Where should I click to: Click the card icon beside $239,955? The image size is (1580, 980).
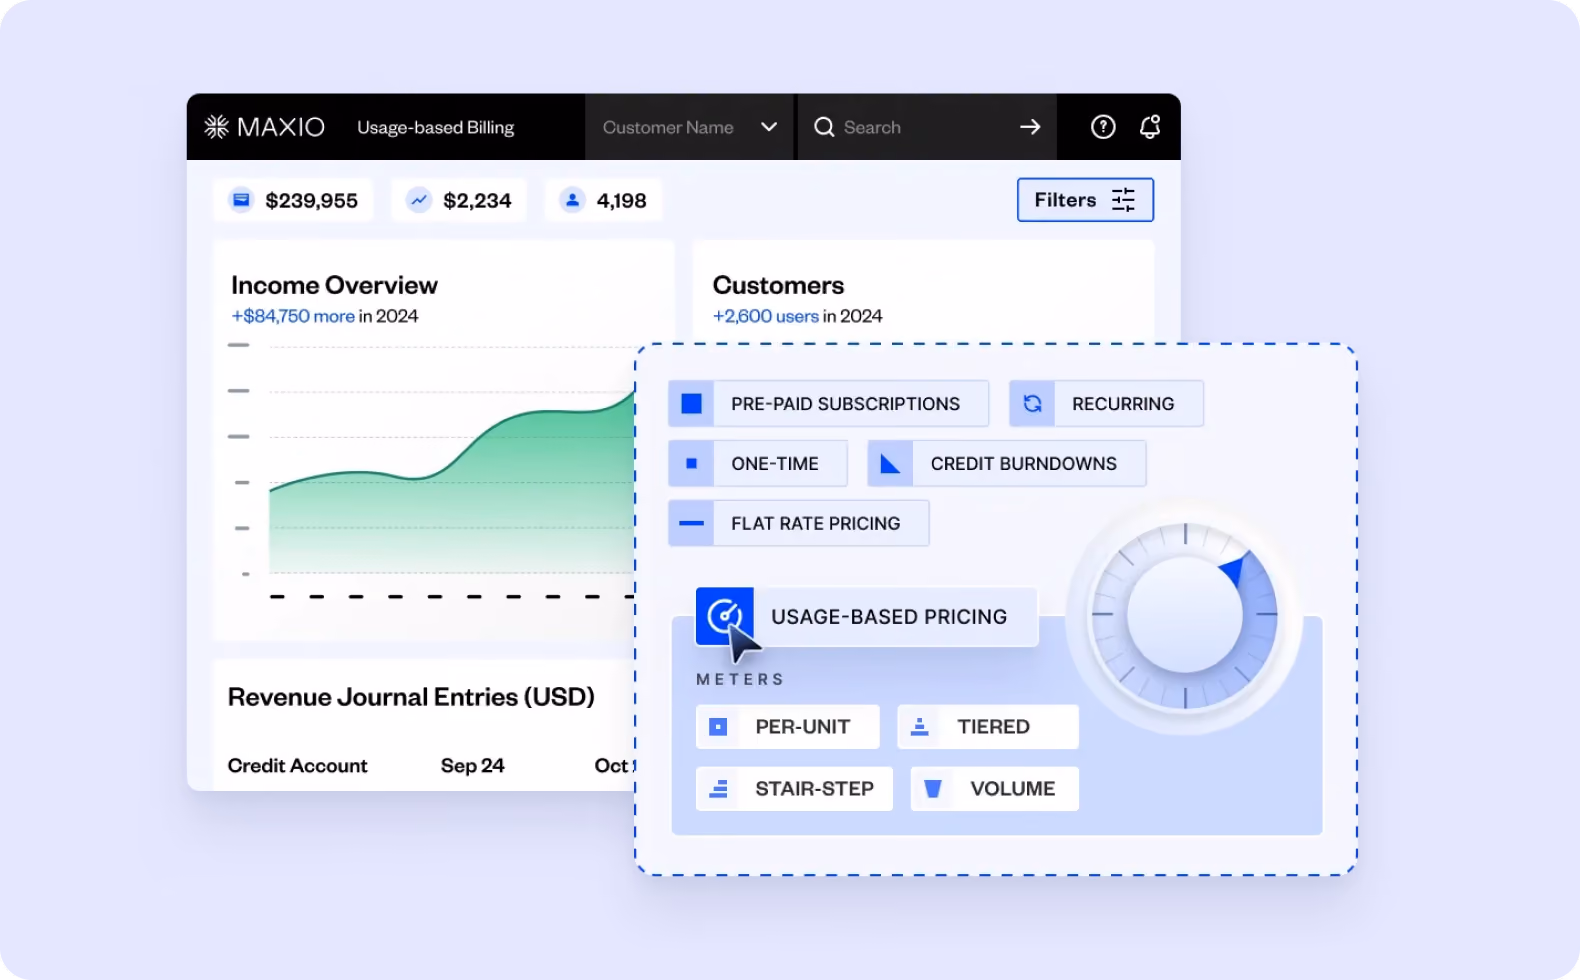[x=241, y=200]
